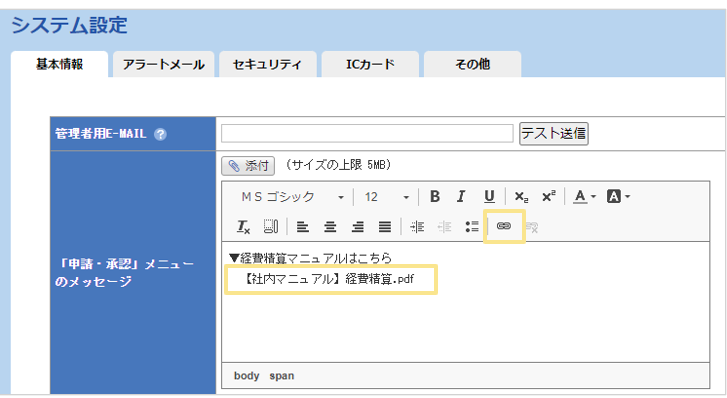Select the body element path
Image resolution: width=727 pixels, height=398 pixels.
[x=246, y=376]
